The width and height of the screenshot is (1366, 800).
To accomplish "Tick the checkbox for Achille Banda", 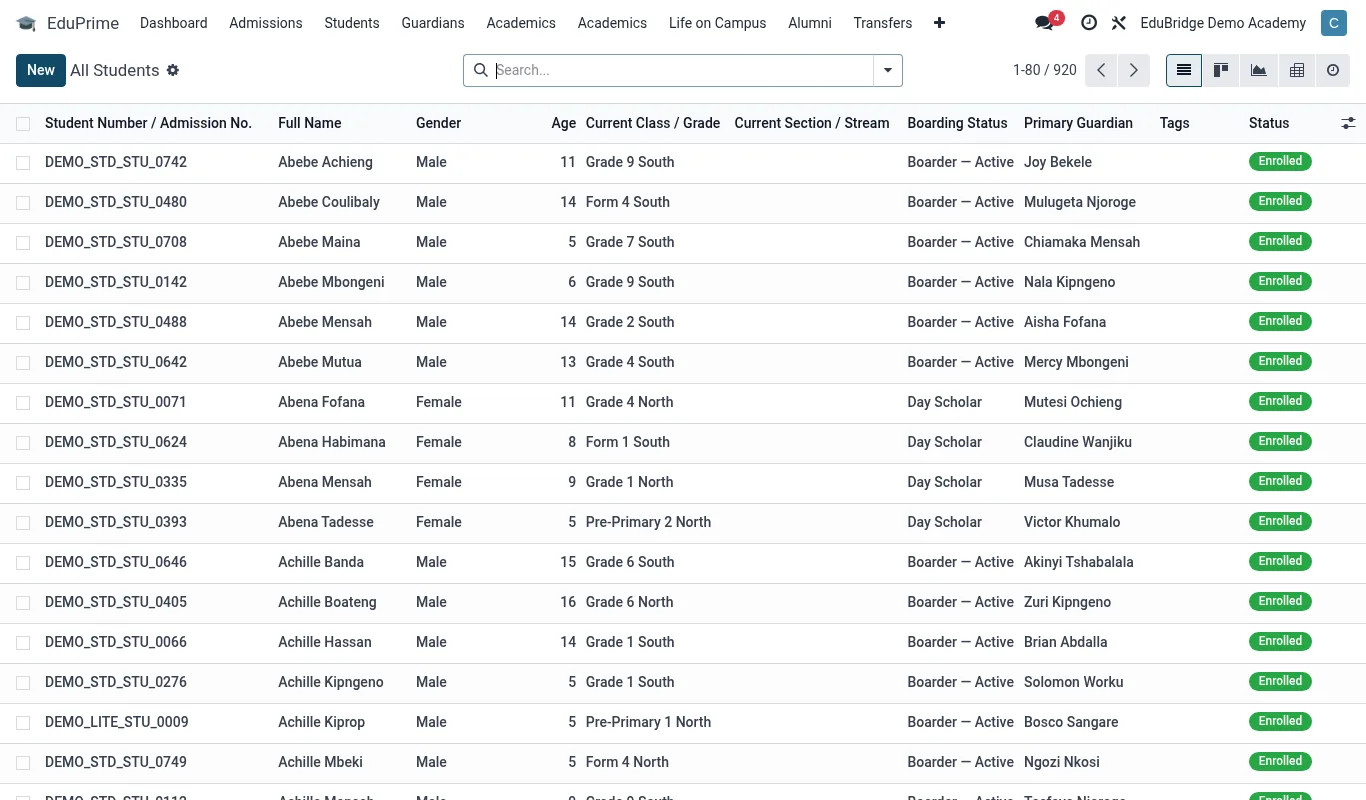I will (23, 563).
